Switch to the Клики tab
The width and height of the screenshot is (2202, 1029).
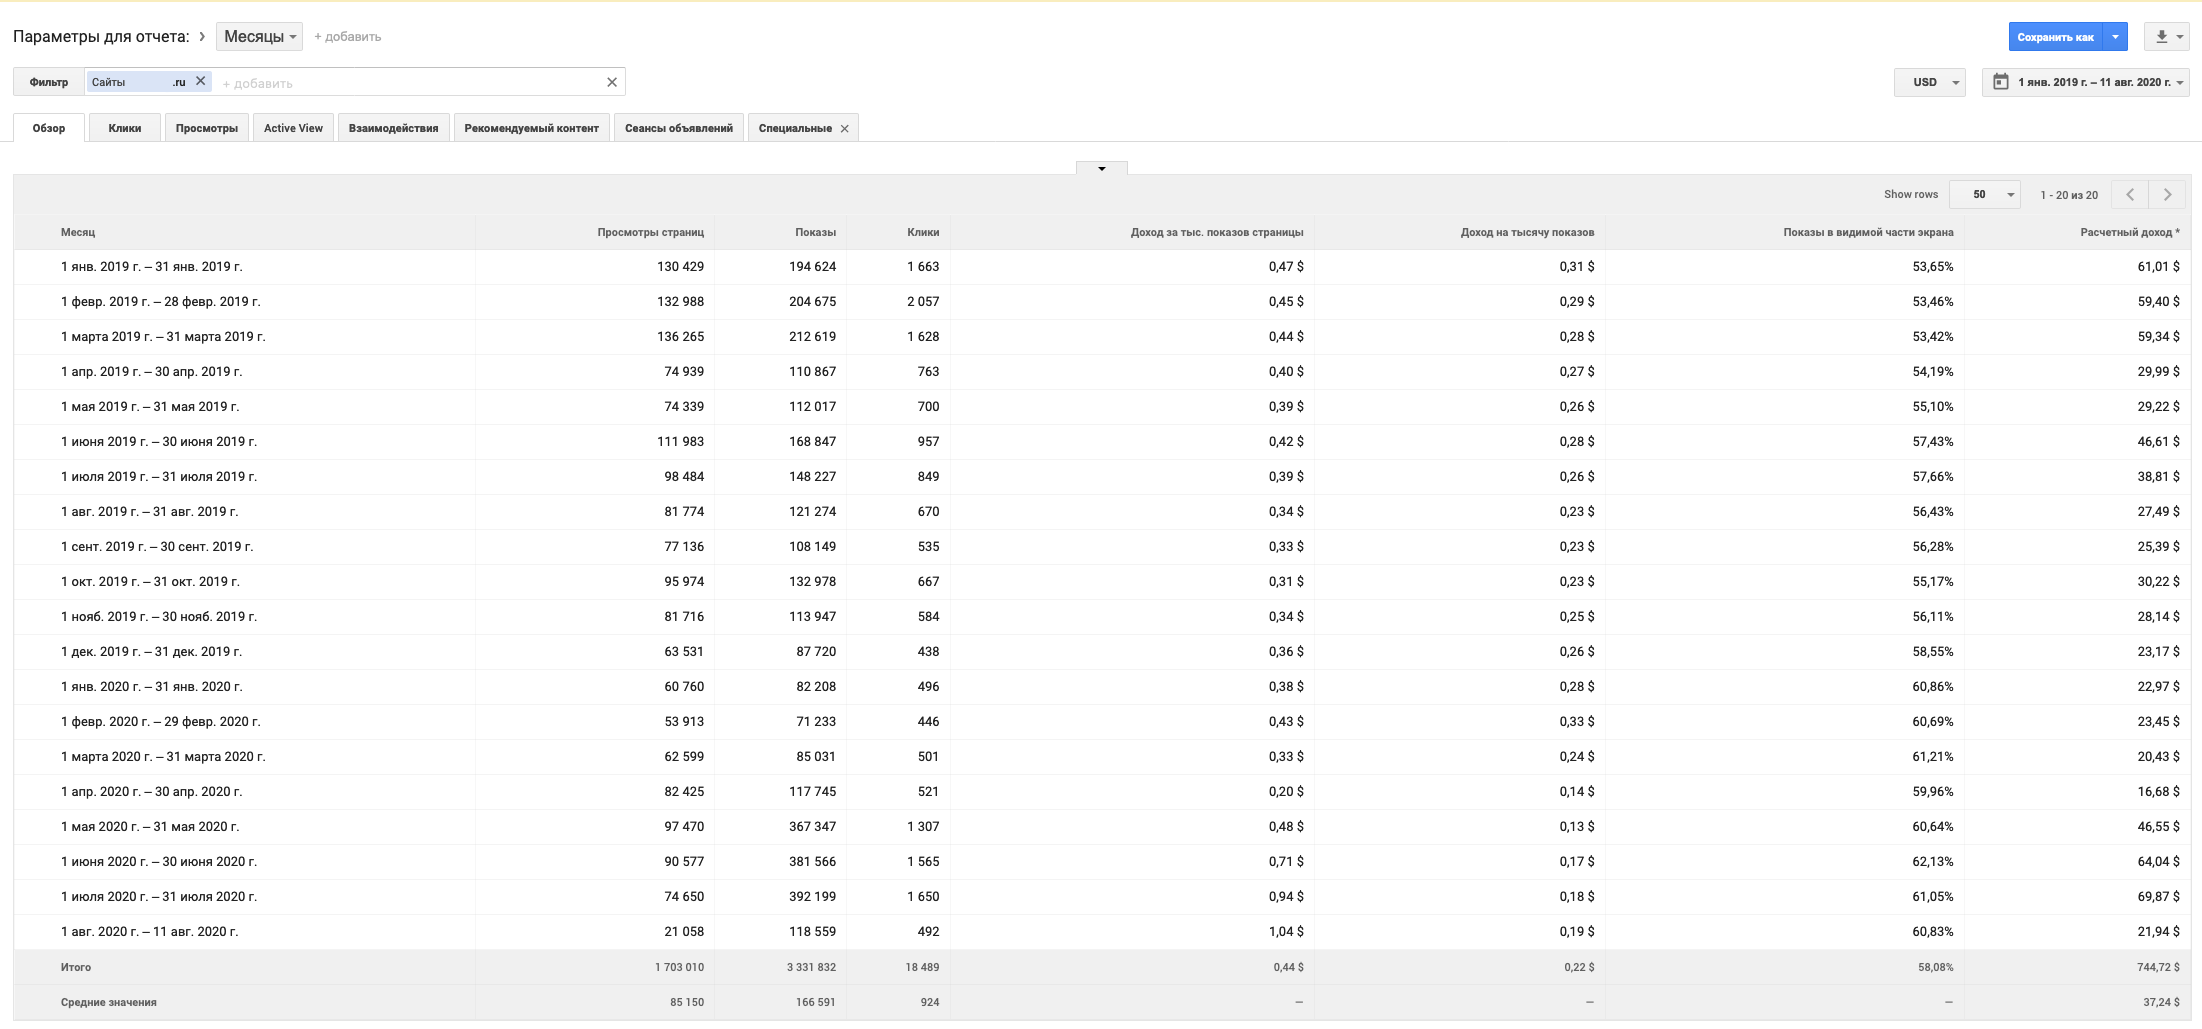(x=125, y=128)
